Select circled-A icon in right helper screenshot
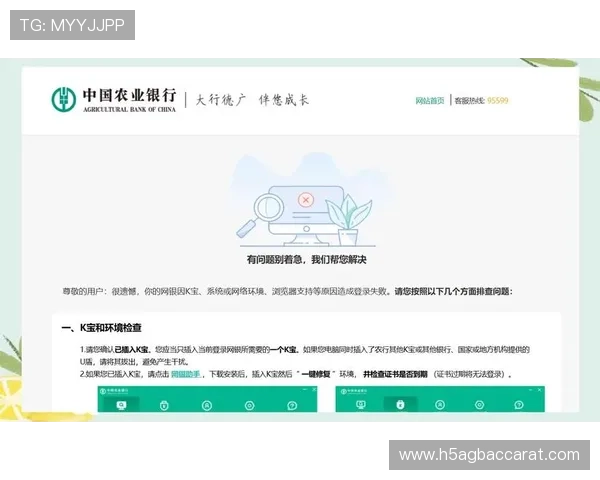The width and height of the screenshot is (600, 480). [x=440, y=405]
